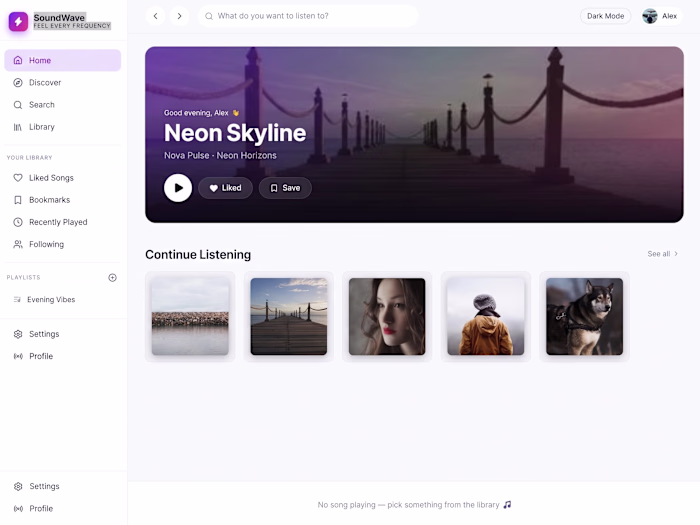Click the 'No song playing' status text

pos(408,504)
